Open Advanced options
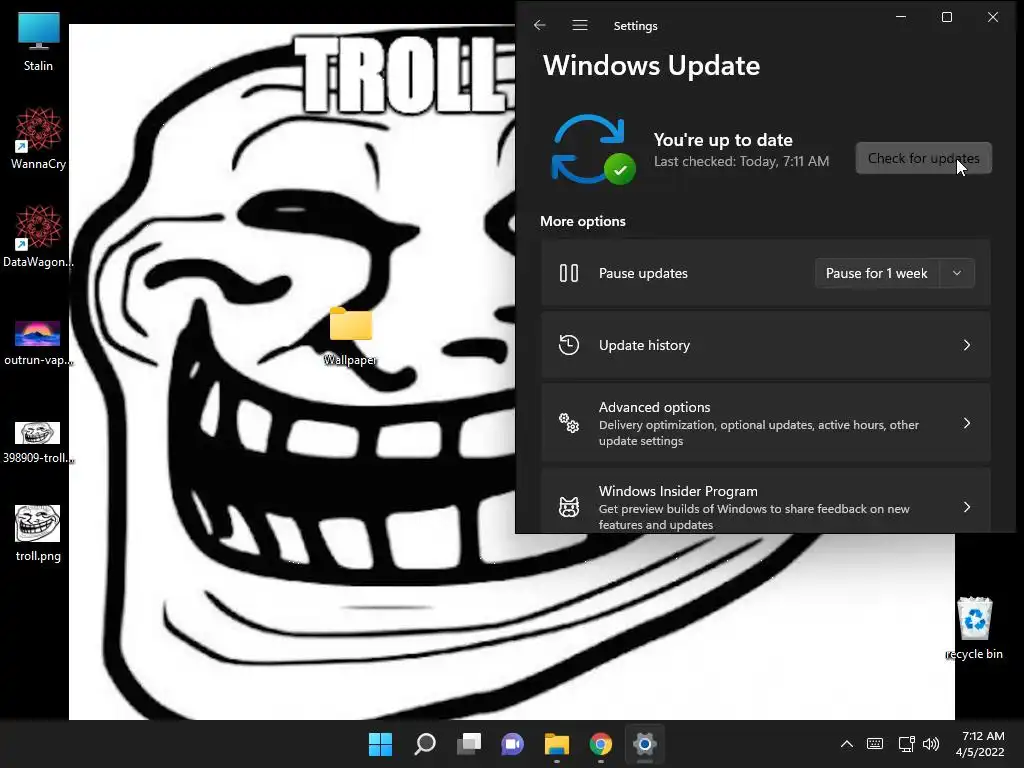1024x768 pixels. click(765, 423)
